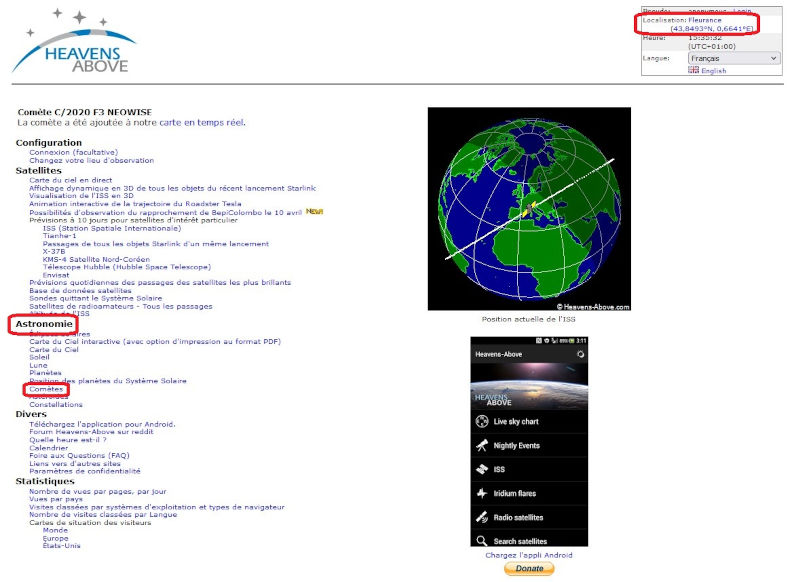Open 'Liens vers d'autres sites'
Viewport: 790px width, 582px height.
click(75, 463)
